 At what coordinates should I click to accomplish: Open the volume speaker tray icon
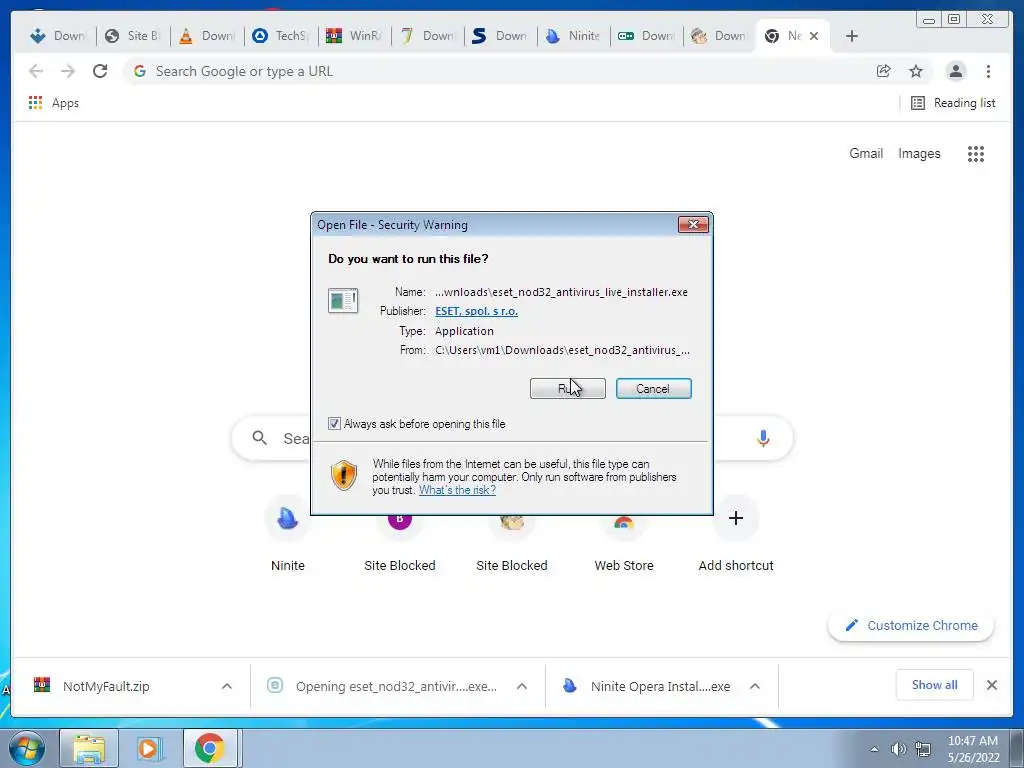[x=899, y=749]
